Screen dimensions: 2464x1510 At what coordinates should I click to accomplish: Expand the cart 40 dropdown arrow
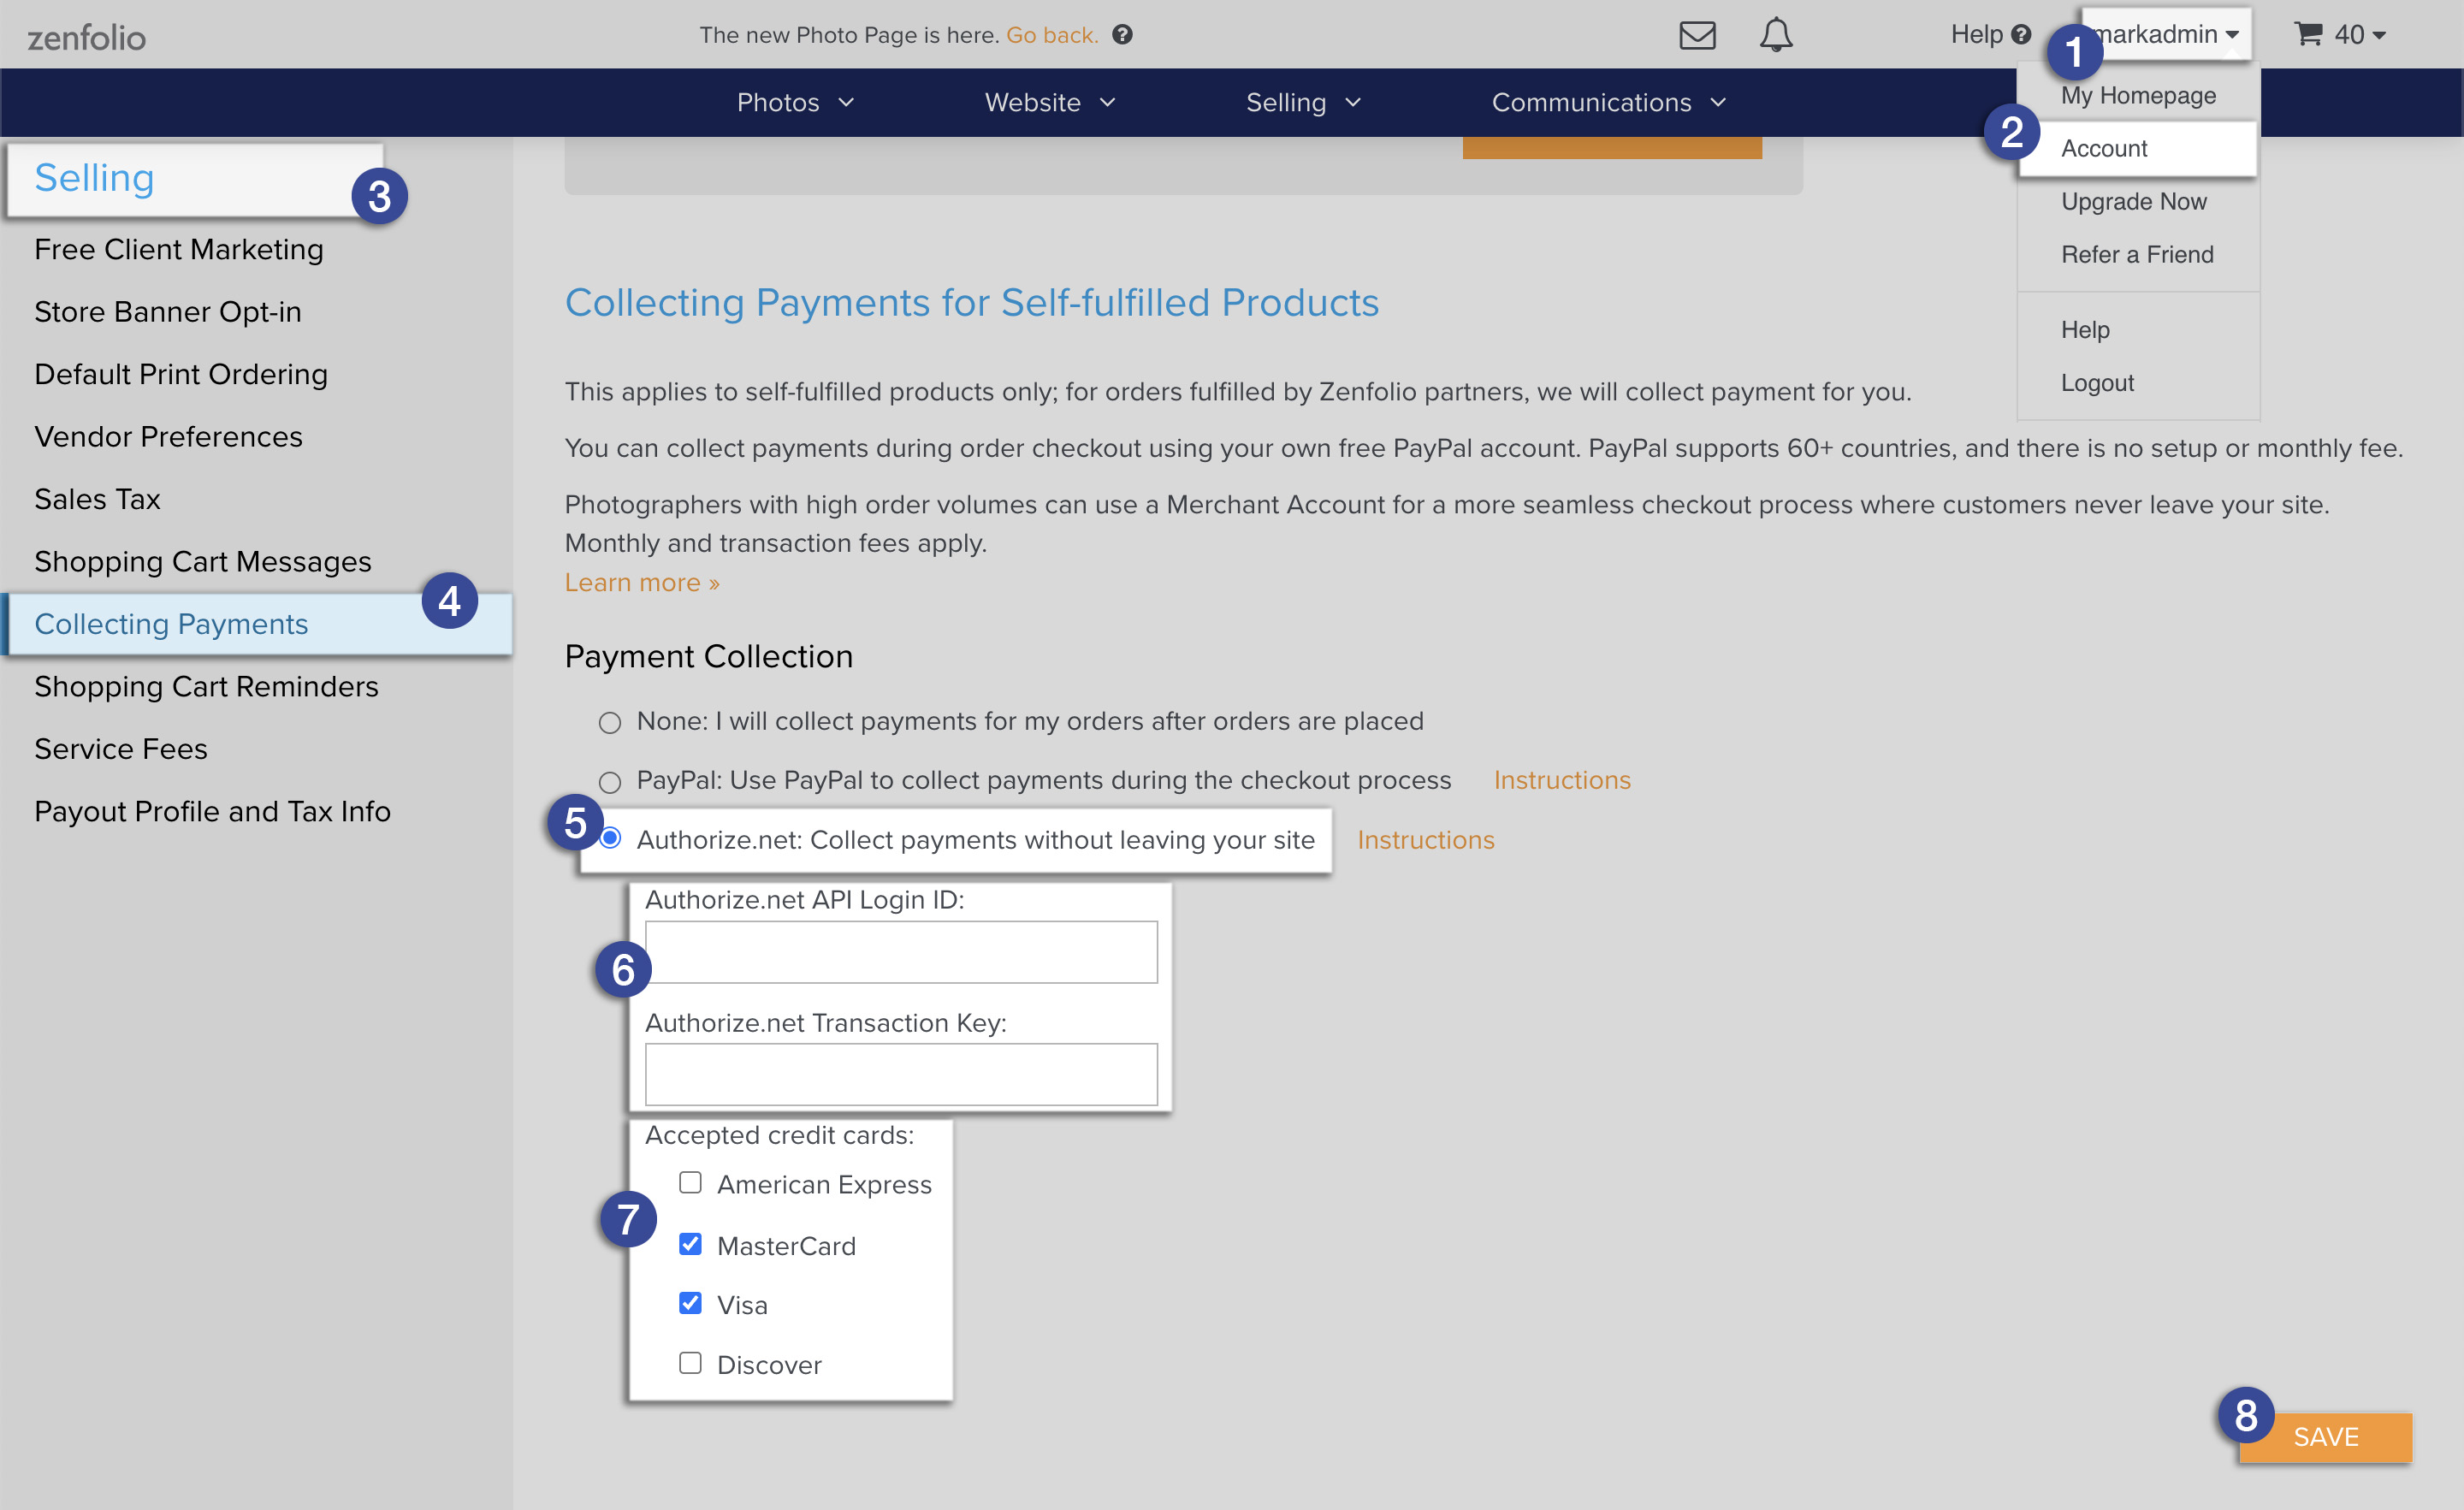pos(2379,36)
